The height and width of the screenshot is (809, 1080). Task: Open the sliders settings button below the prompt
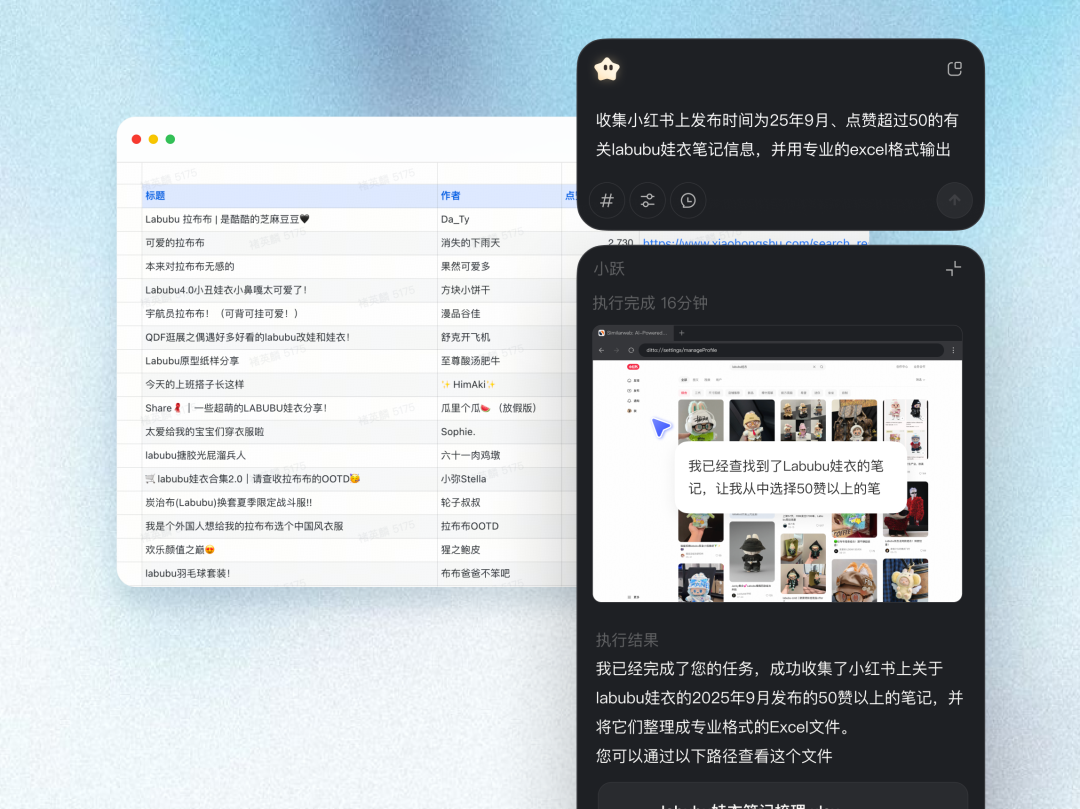[x=647, y=200]
